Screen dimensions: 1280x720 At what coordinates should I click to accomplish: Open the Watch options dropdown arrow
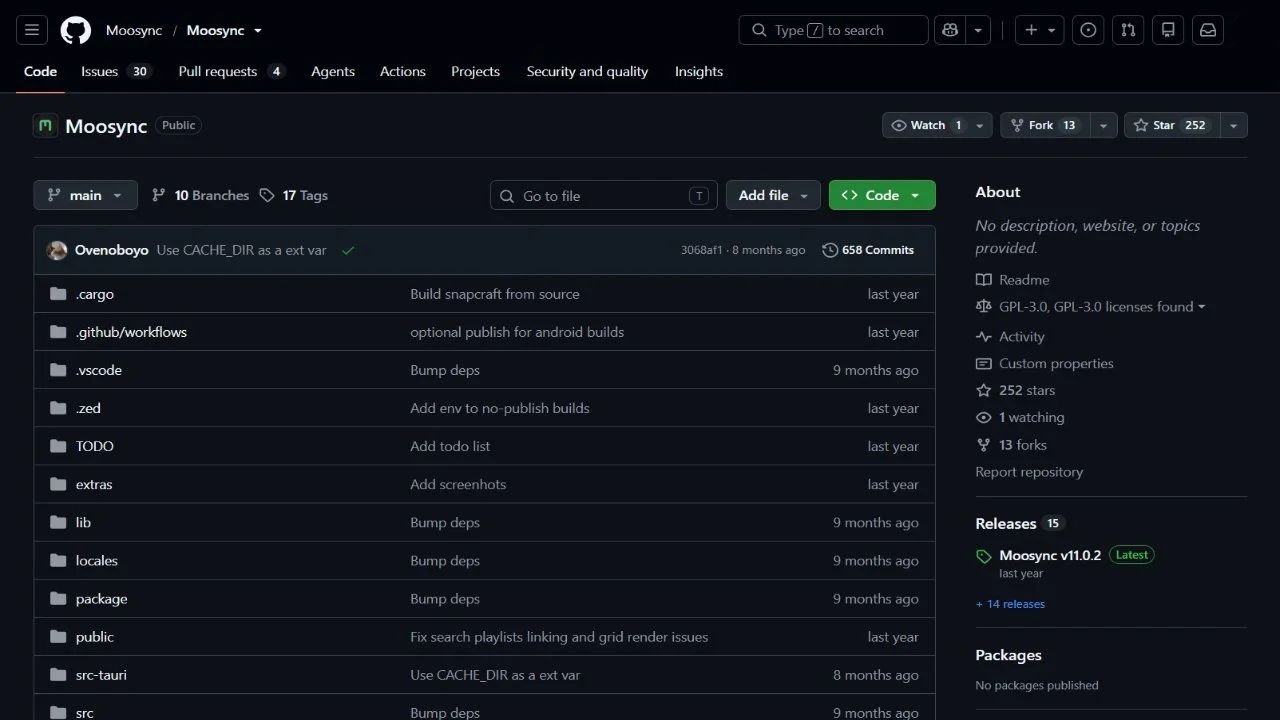(982, 125)
